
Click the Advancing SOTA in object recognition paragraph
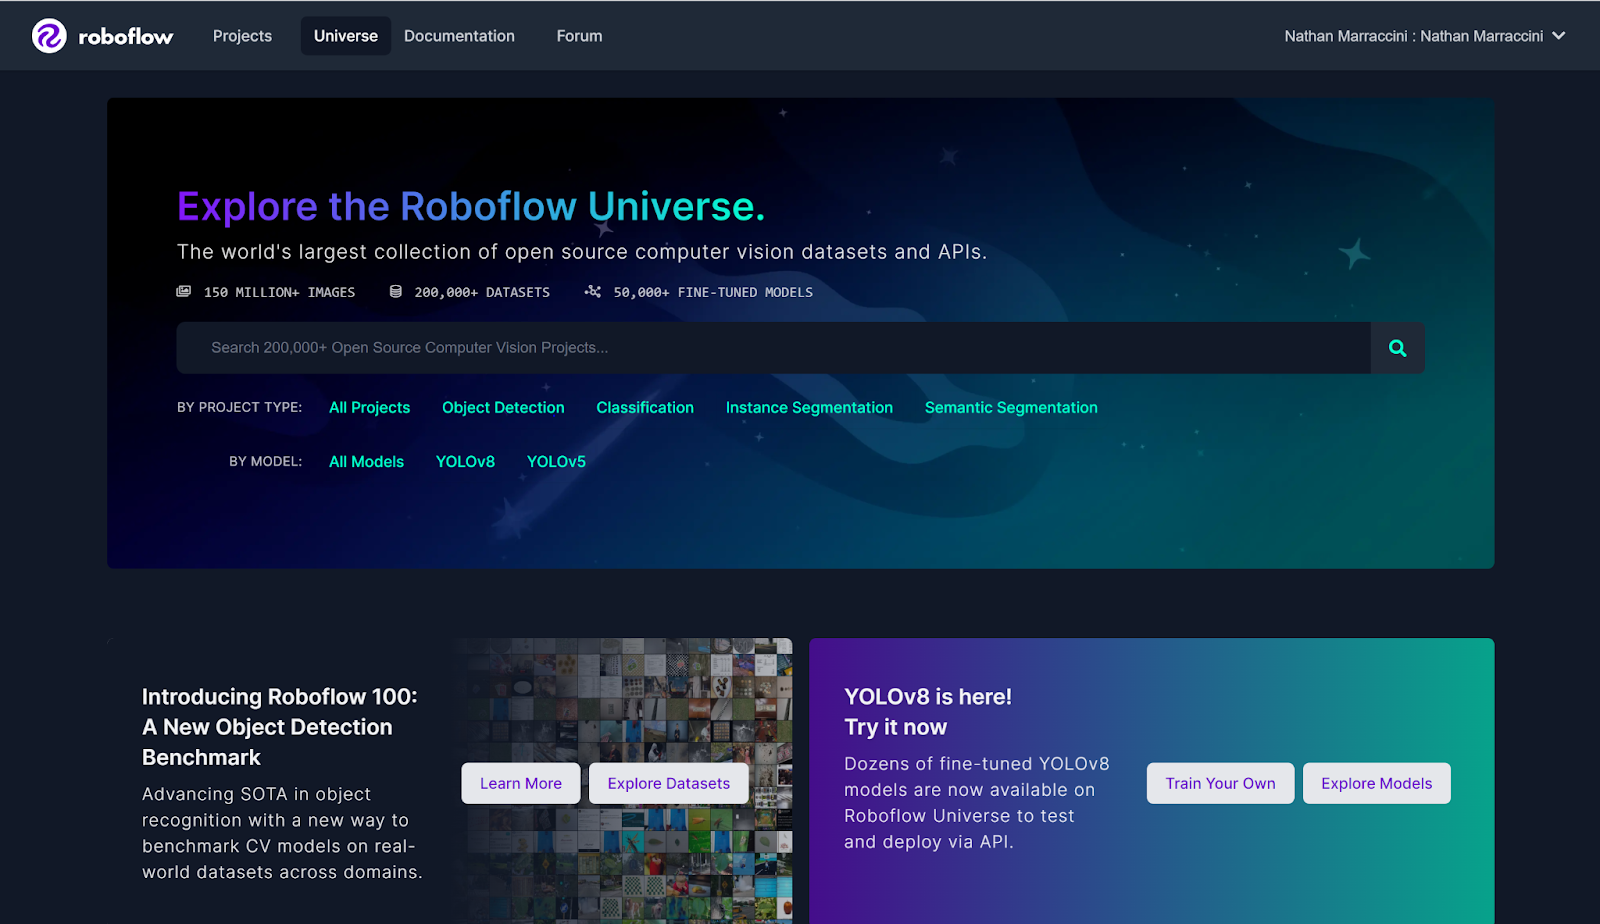282,833
